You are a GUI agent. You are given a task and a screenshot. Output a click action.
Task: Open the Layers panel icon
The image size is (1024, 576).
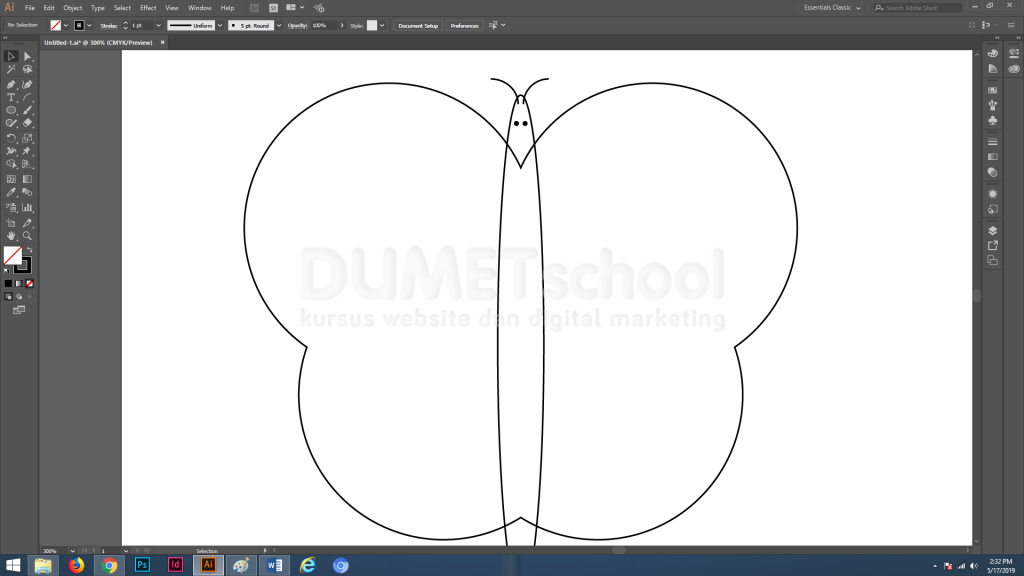coord(993,231)
